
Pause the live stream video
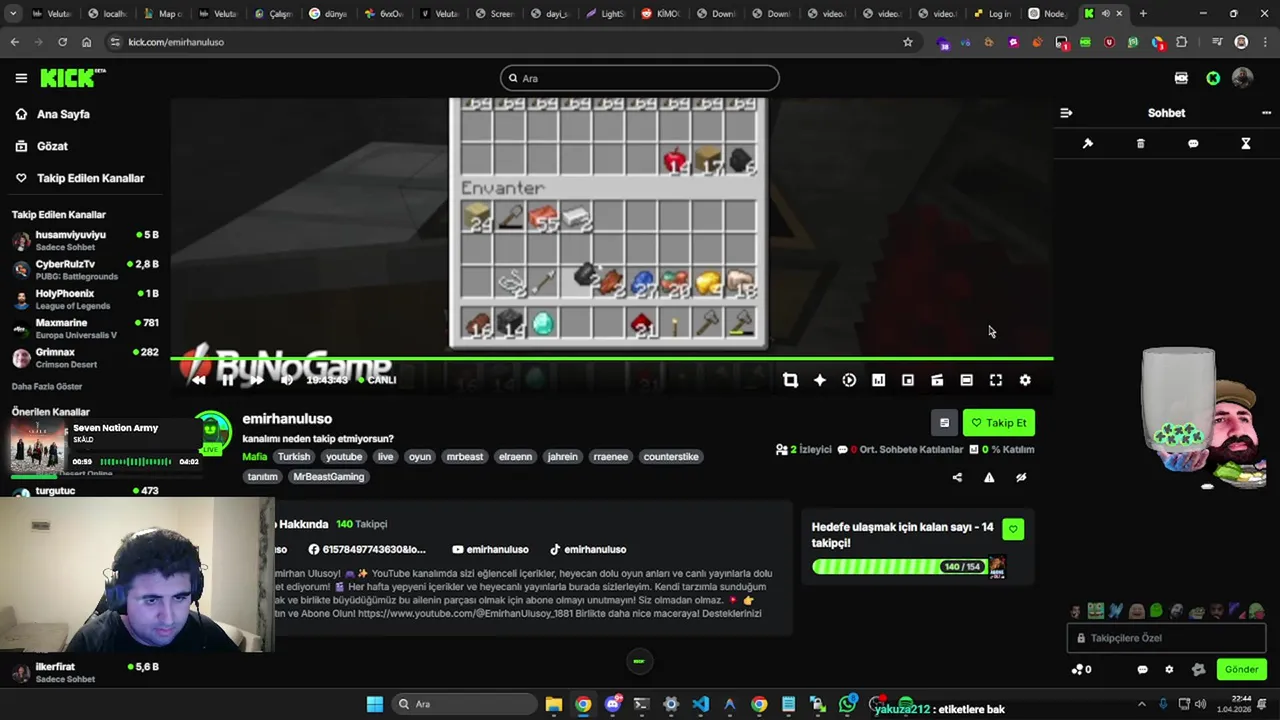228,380
